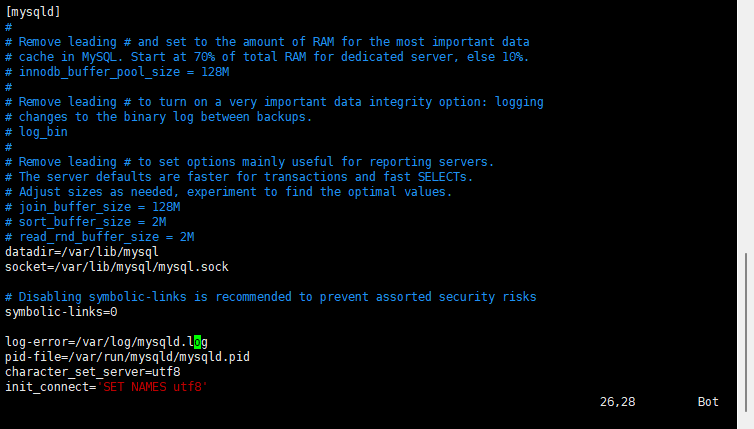
Task: Click the log_bin commented option
Action: [x=37, y=132]
